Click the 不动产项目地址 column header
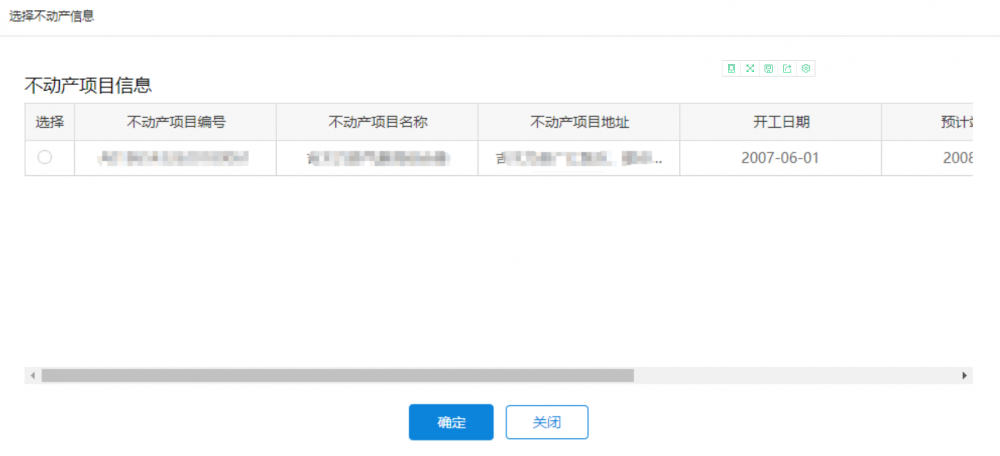The height and width of the screenshot is (456, 1000). (x=579, y=123)
